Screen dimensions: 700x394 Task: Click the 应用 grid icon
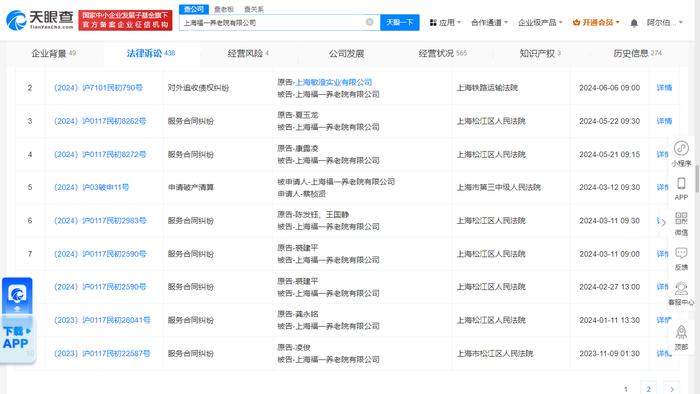[433, 22]
